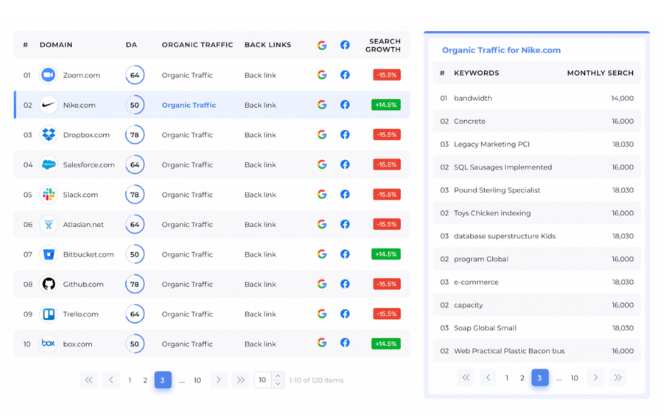
Task: Click -15.5% growth badge for Salesforce.com
Action: (387, 164)
